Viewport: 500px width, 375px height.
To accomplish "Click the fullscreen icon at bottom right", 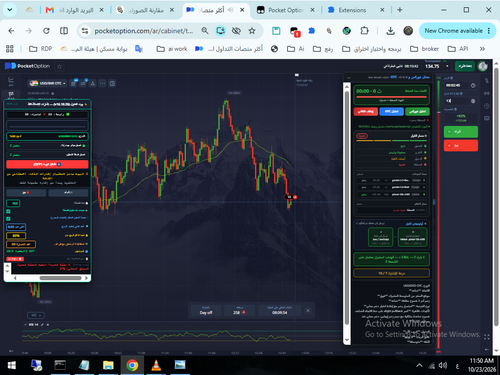I will pyautogui.click(x=487, y=337).
